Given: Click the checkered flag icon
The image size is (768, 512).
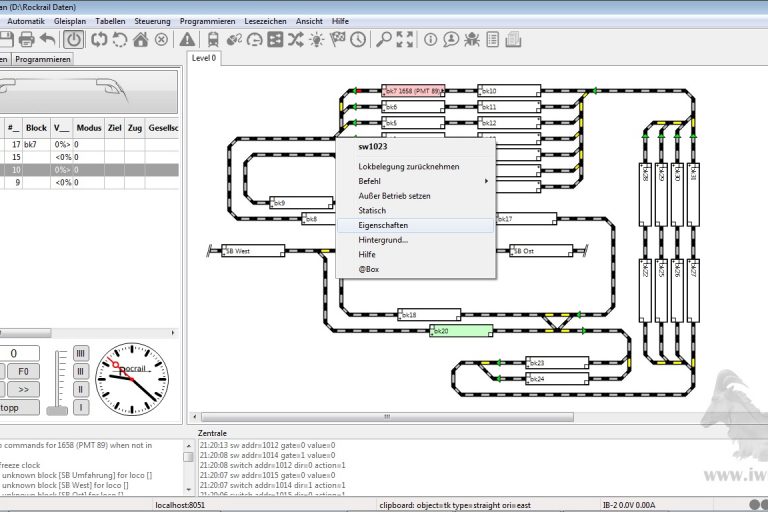Looking at the screenshot, I should coord(337,40).
